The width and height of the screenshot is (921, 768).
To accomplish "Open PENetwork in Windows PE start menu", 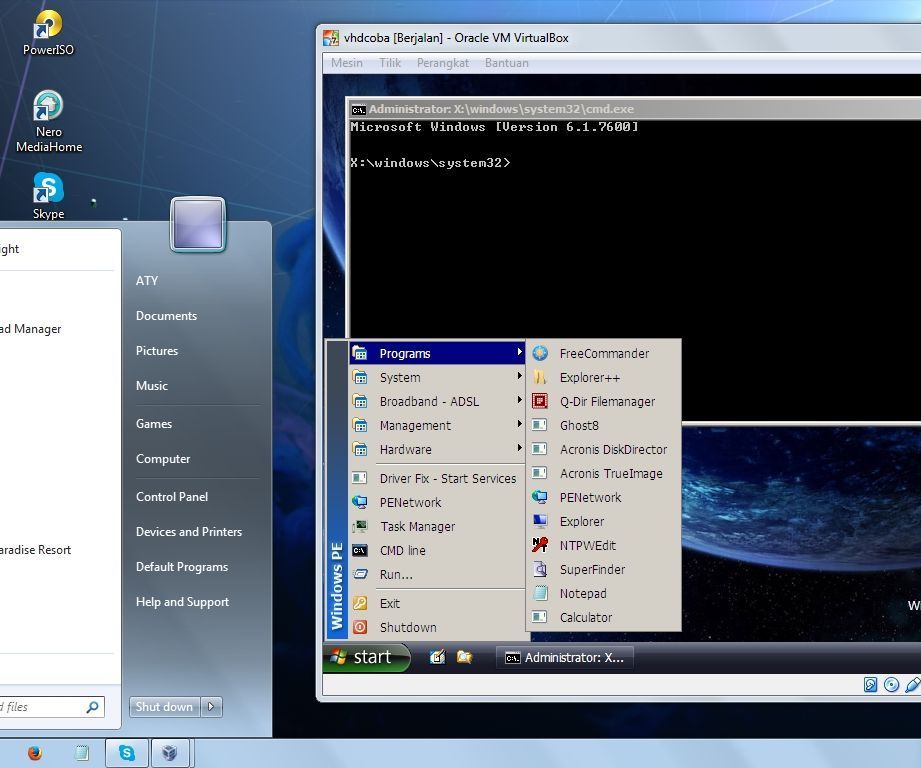I will coord(436,503).
